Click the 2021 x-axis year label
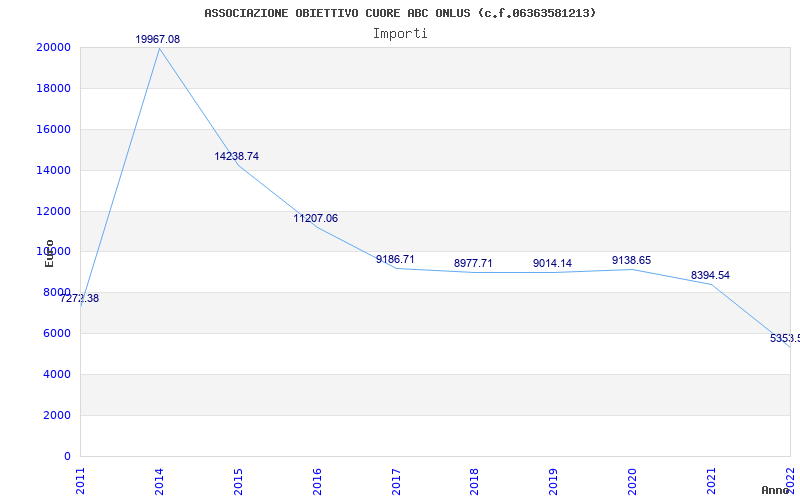The height and width of the screenshot is (500, 800). click(712, 481)
